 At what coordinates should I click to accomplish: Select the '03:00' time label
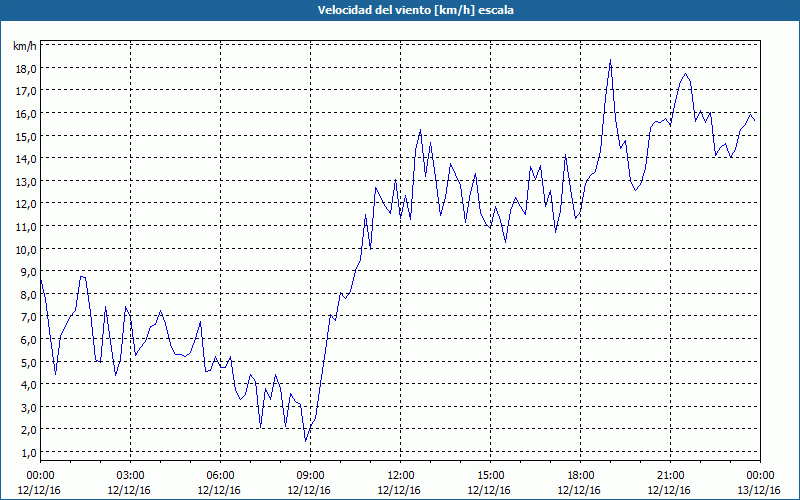pyautogui.click(x=130, y=475)
